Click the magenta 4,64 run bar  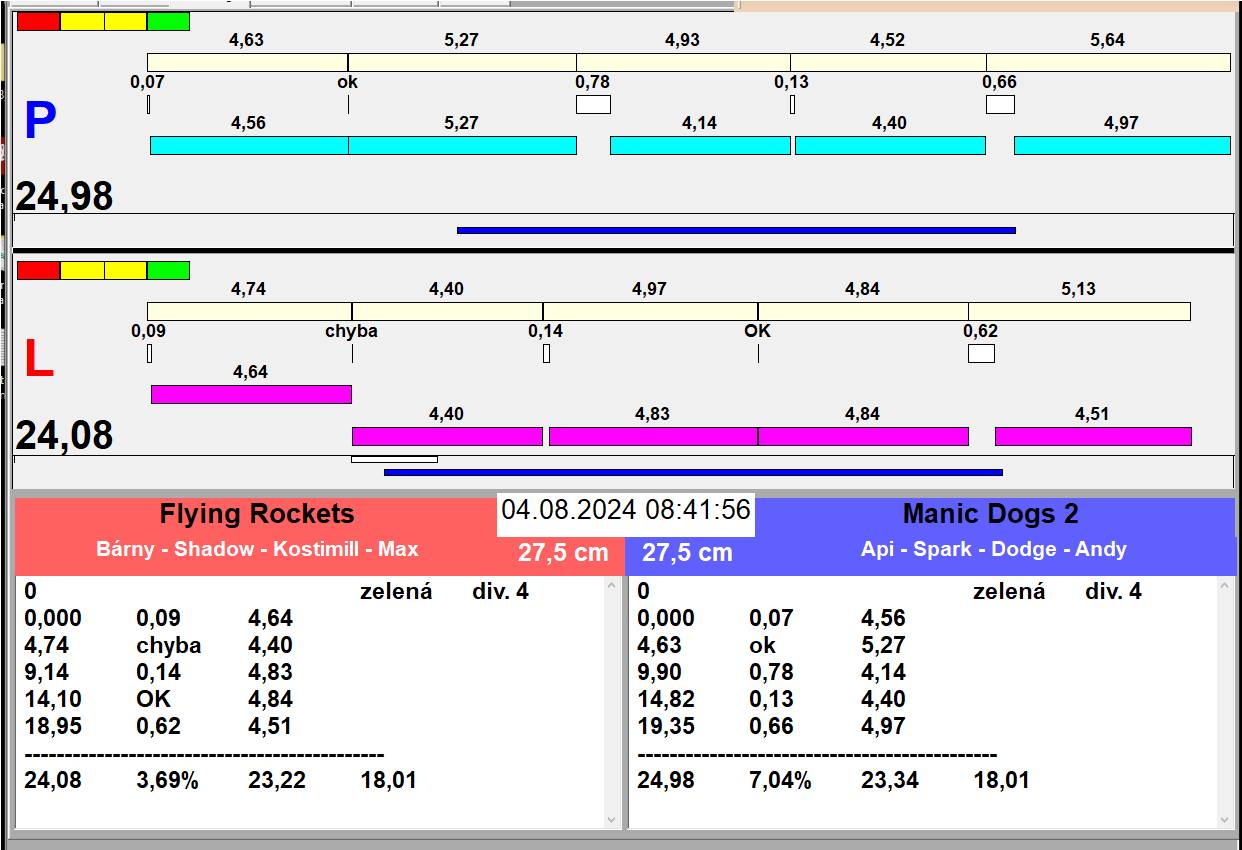251,394
